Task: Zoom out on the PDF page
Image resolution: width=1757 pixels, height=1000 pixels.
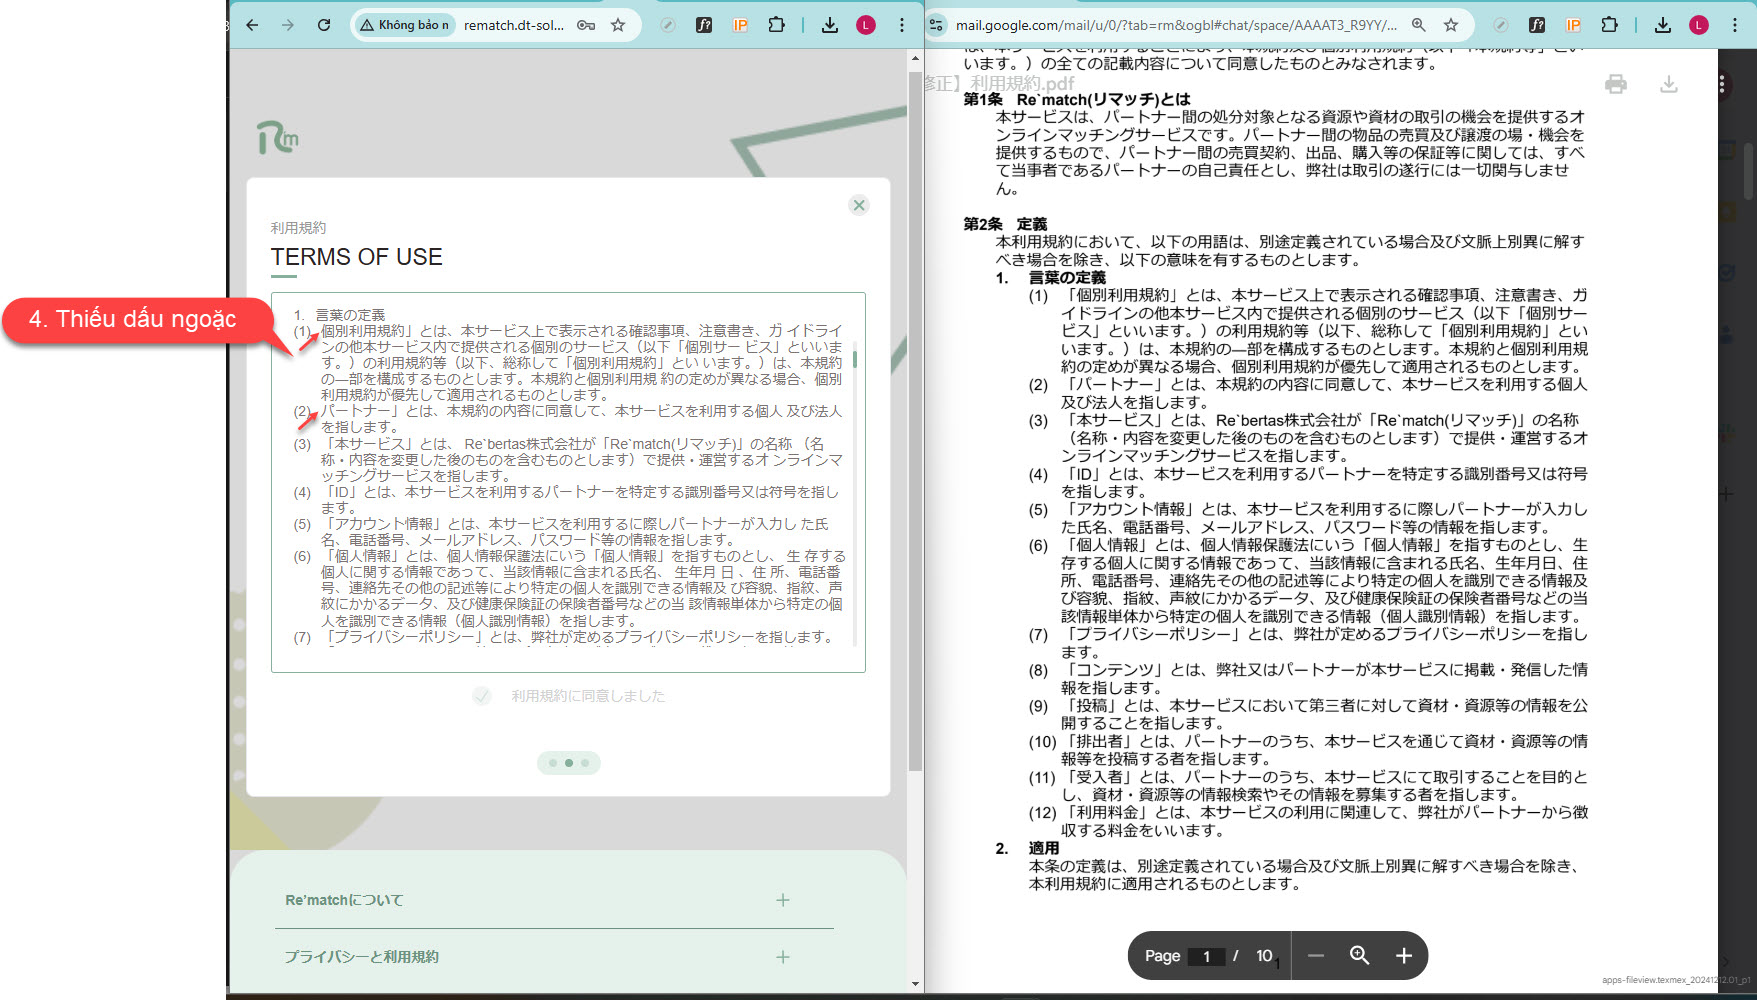Action: pos(1316,956)
